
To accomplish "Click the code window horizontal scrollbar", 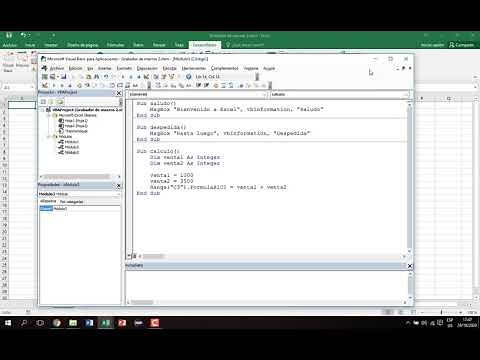I will click(272, 256).
